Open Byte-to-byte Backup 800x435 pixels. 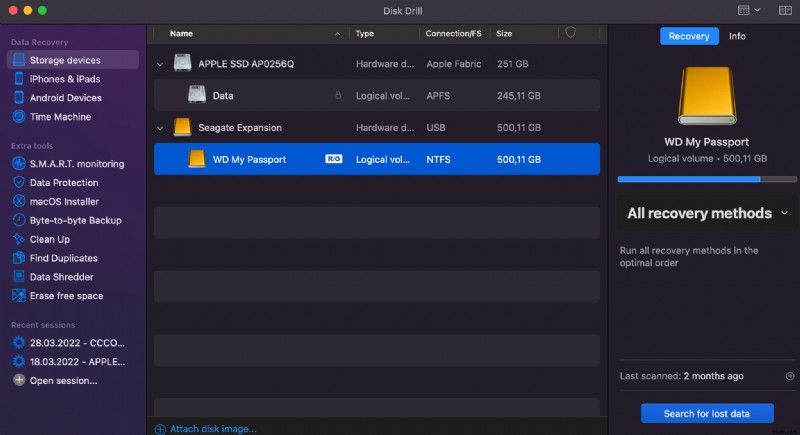pyautogui.click(x=76, y=220)
